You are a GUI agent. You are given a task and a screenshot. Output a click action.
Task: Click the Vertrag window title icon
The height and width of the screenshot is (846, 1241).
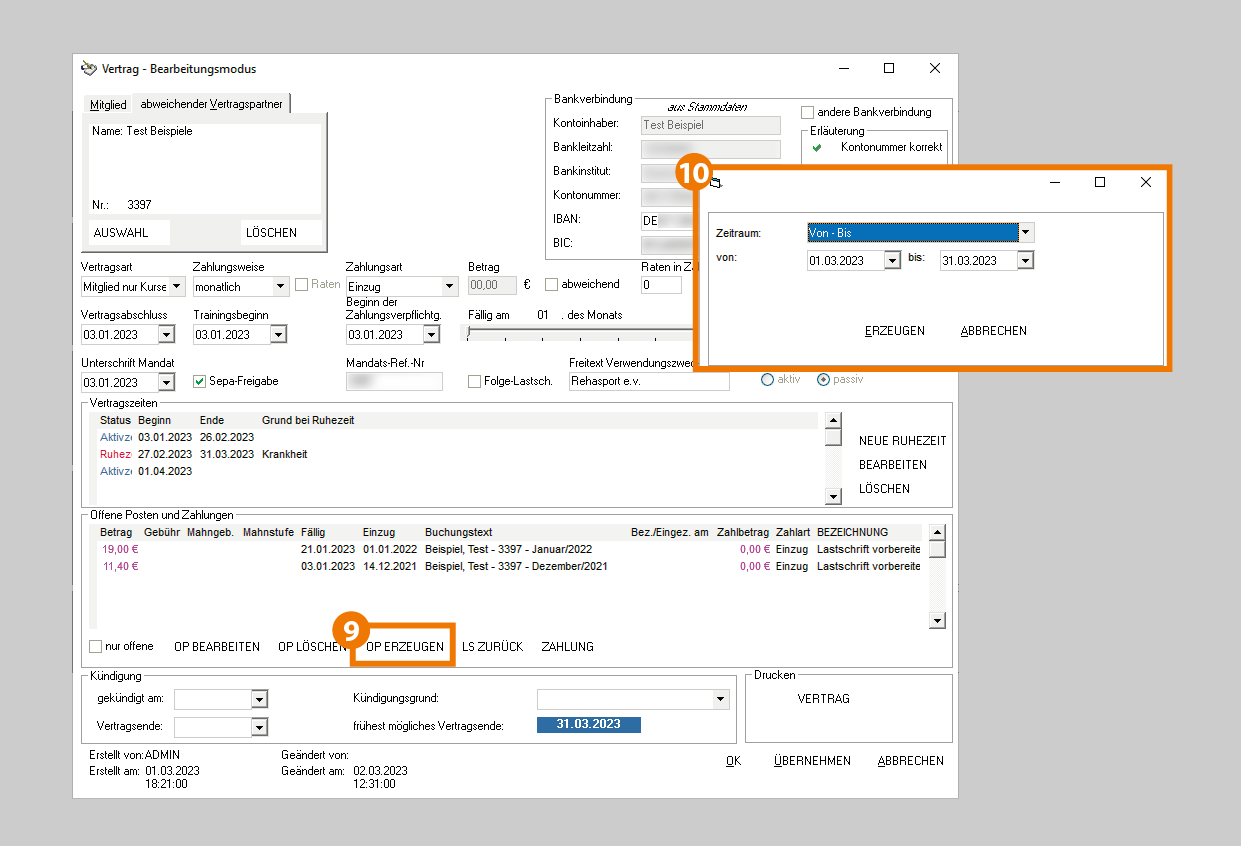tap(89, 69)
